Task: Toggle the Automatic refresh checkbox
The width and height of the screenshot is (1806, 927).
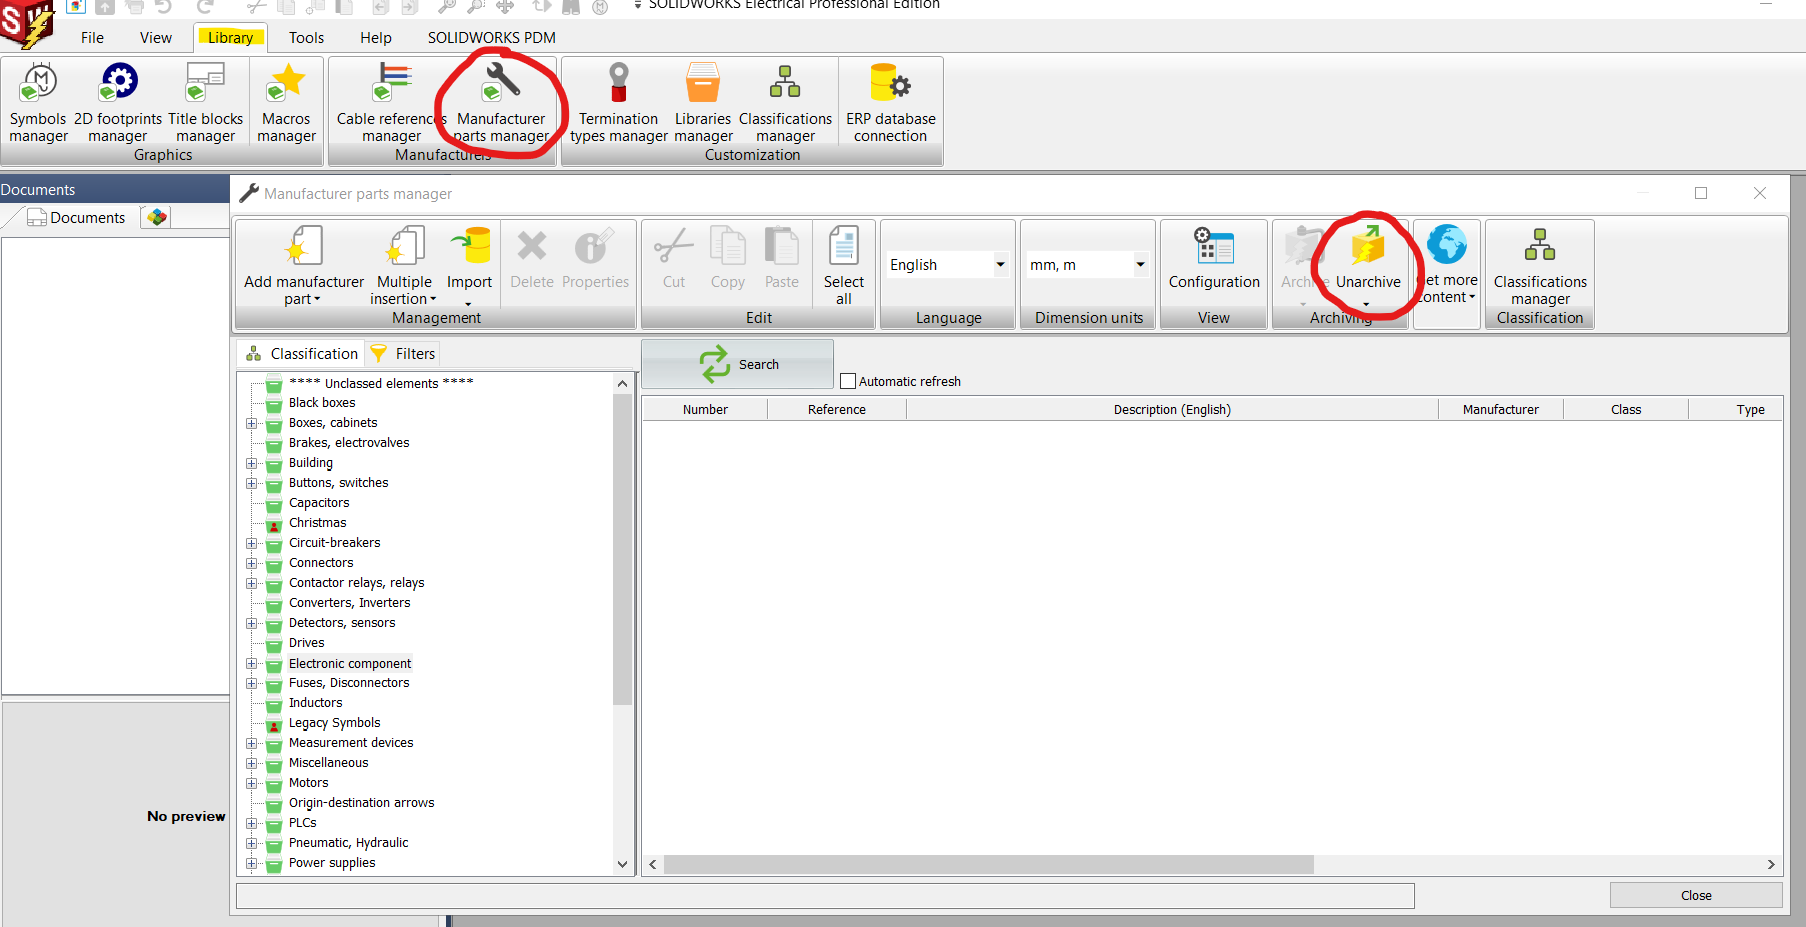Action: click(848, 381)
